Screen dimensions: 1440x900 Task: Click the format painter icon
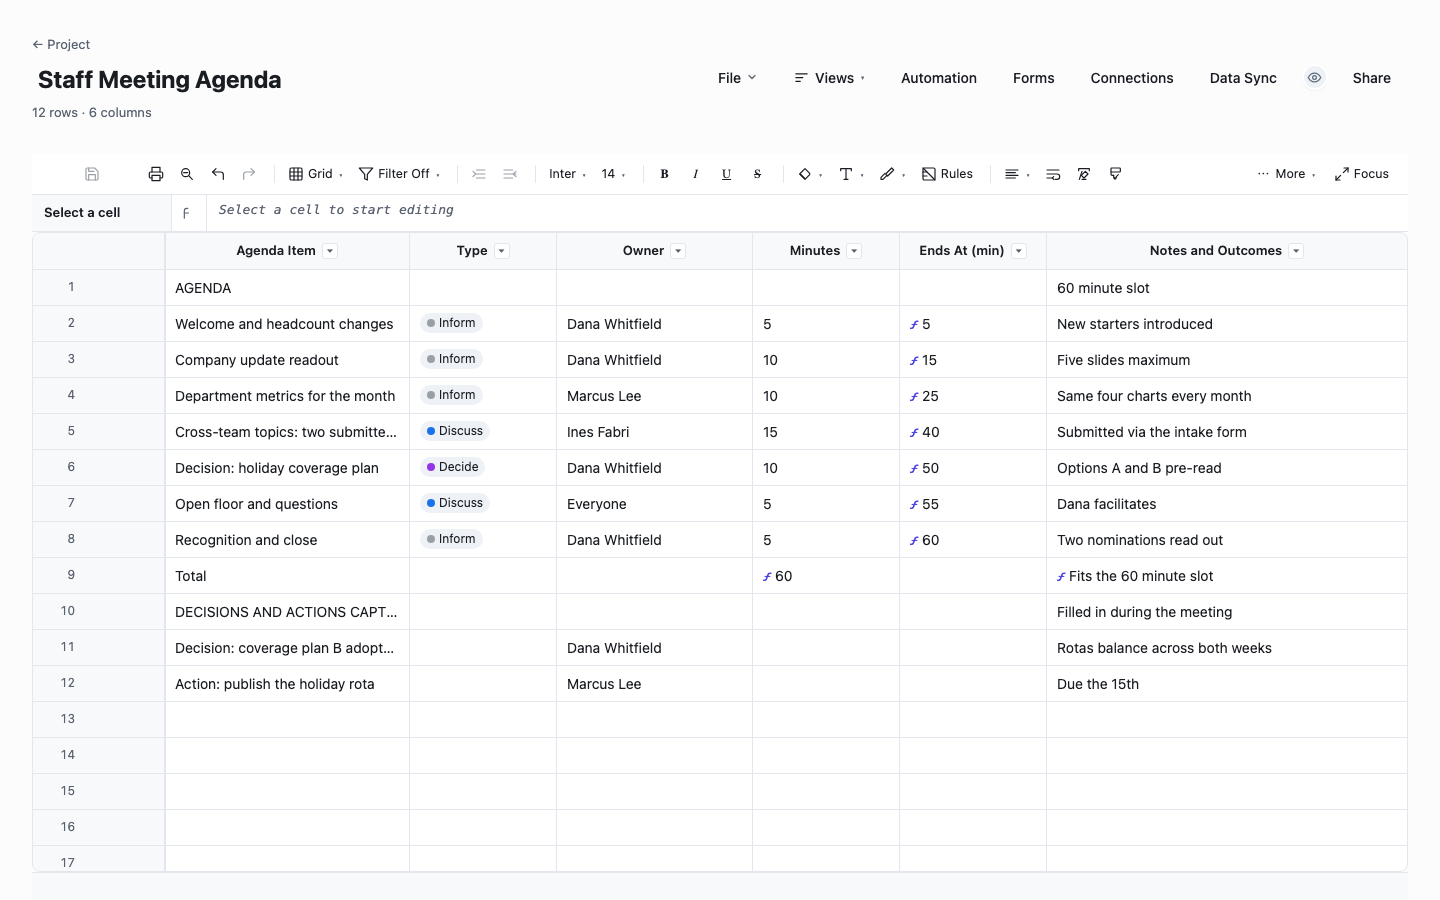1115,174
